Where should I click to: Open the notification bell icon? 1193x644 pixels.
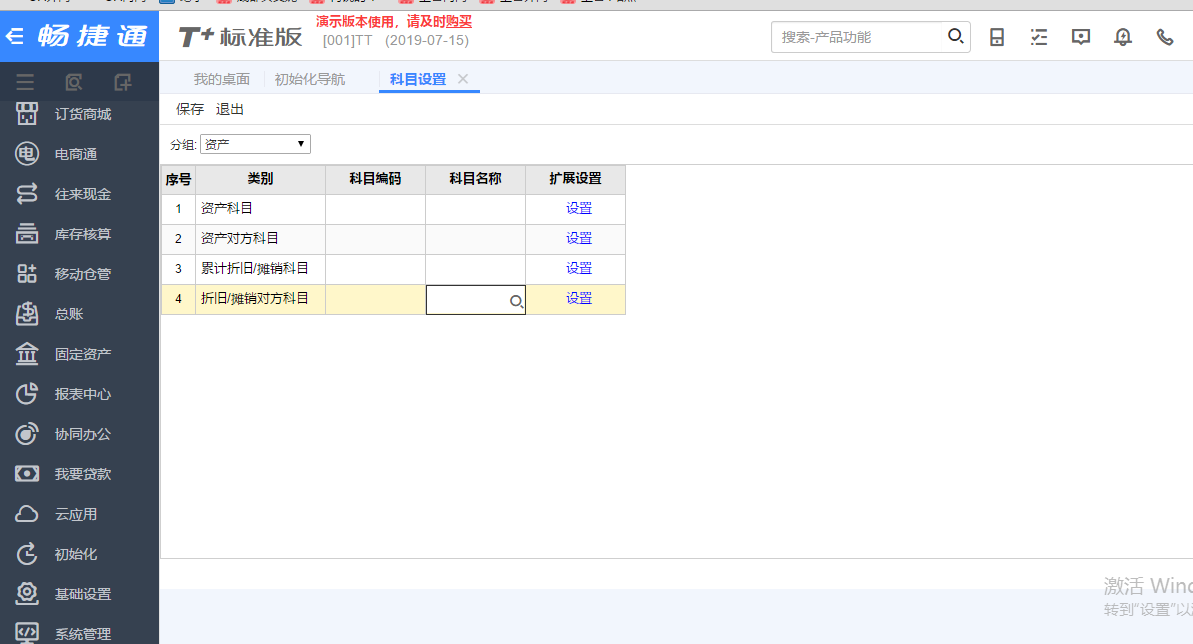point(1122,37)
